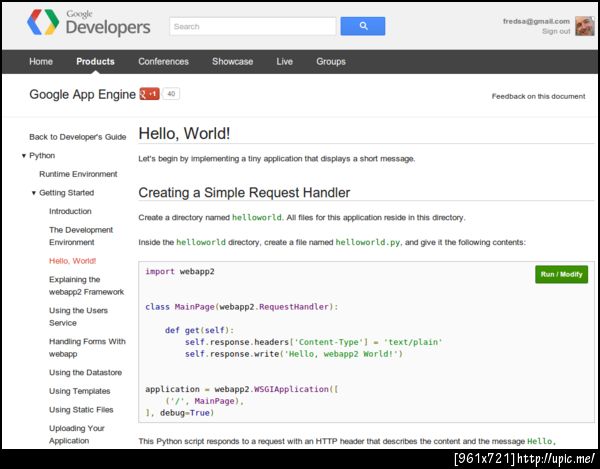Viewport: 600px width, 469px height.
Task: Open Handling Forms With webapp link
Action: click(87, 348)
